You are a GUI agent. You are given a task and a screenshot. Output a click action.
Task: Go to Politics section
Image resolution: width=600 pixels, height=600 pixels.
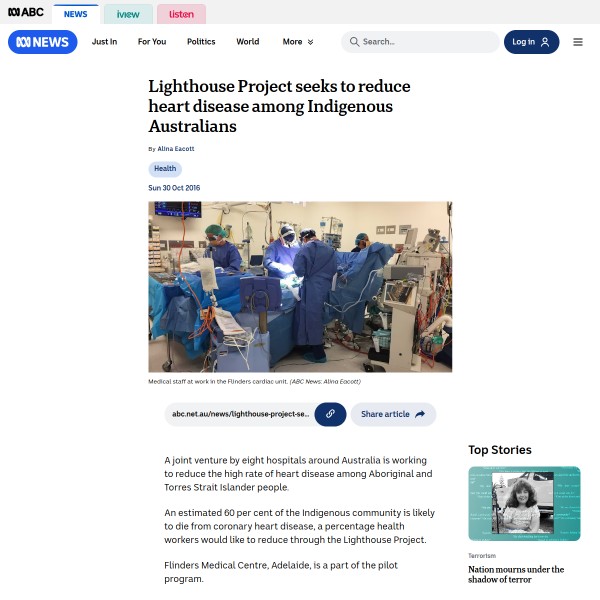click(x=201, y=42)
